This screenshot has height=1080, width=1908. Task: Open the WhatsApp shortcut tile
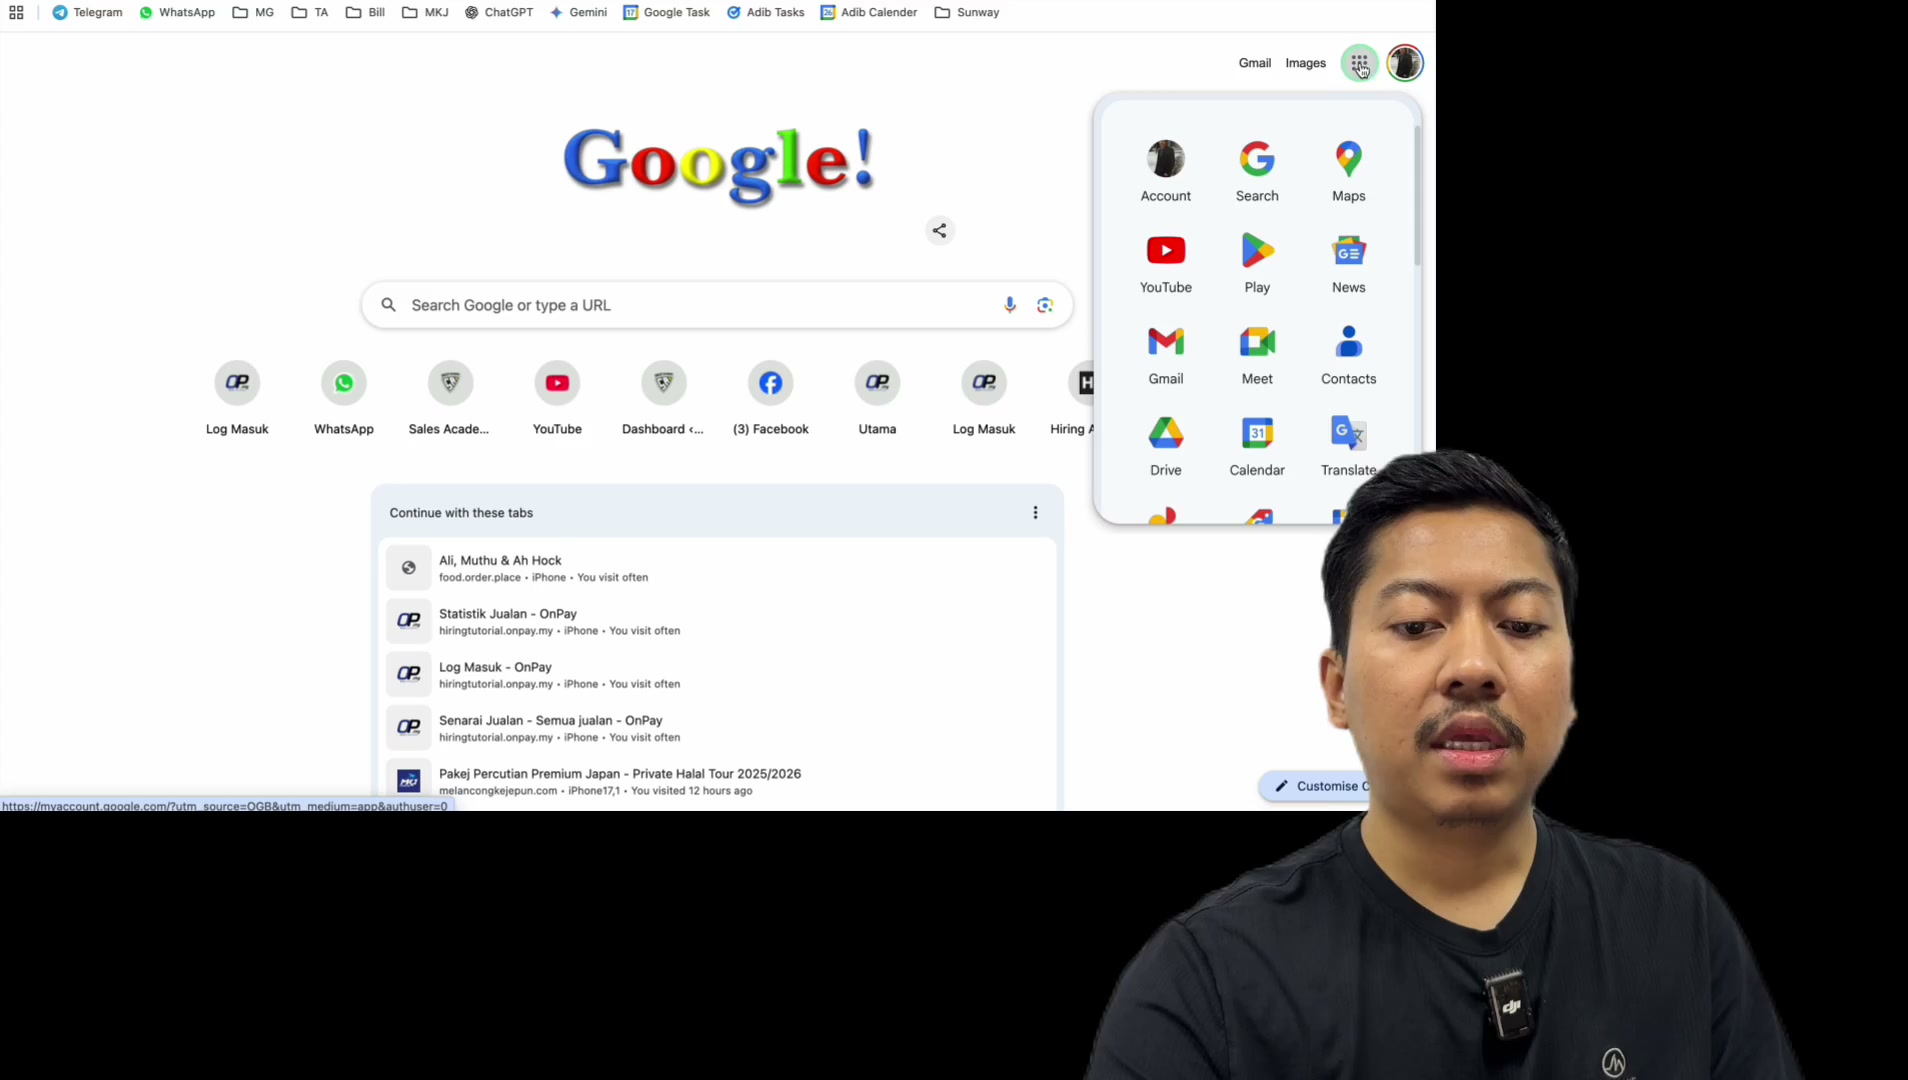coord(343,399)
